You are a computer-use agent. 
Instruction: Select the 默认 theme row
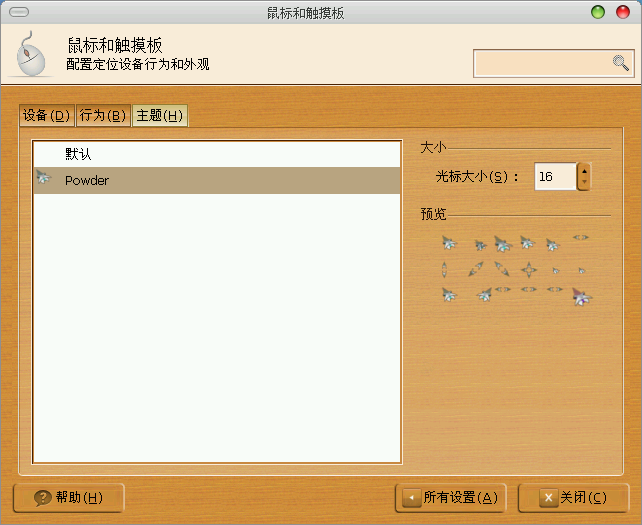pyautogui.click(x=217, y=154)
